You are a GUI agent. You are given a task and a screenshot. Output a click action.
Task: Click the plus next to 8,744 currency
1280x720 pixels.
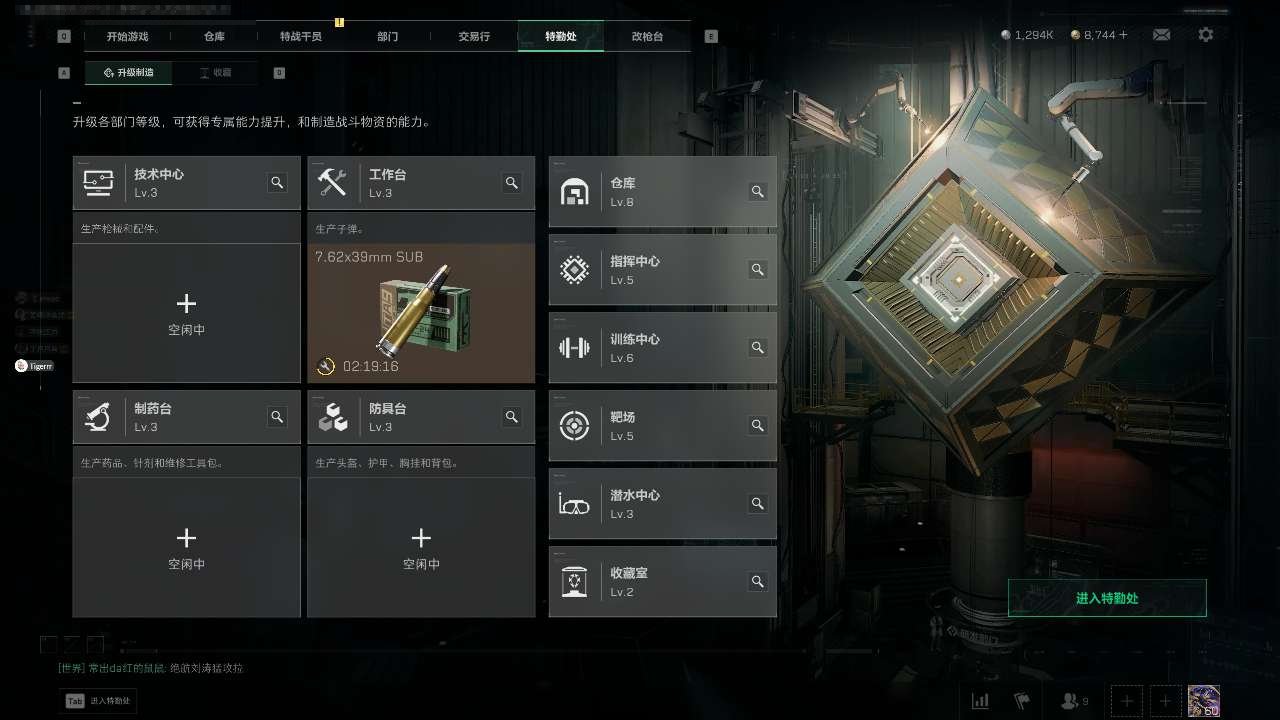pos(1124,35)
